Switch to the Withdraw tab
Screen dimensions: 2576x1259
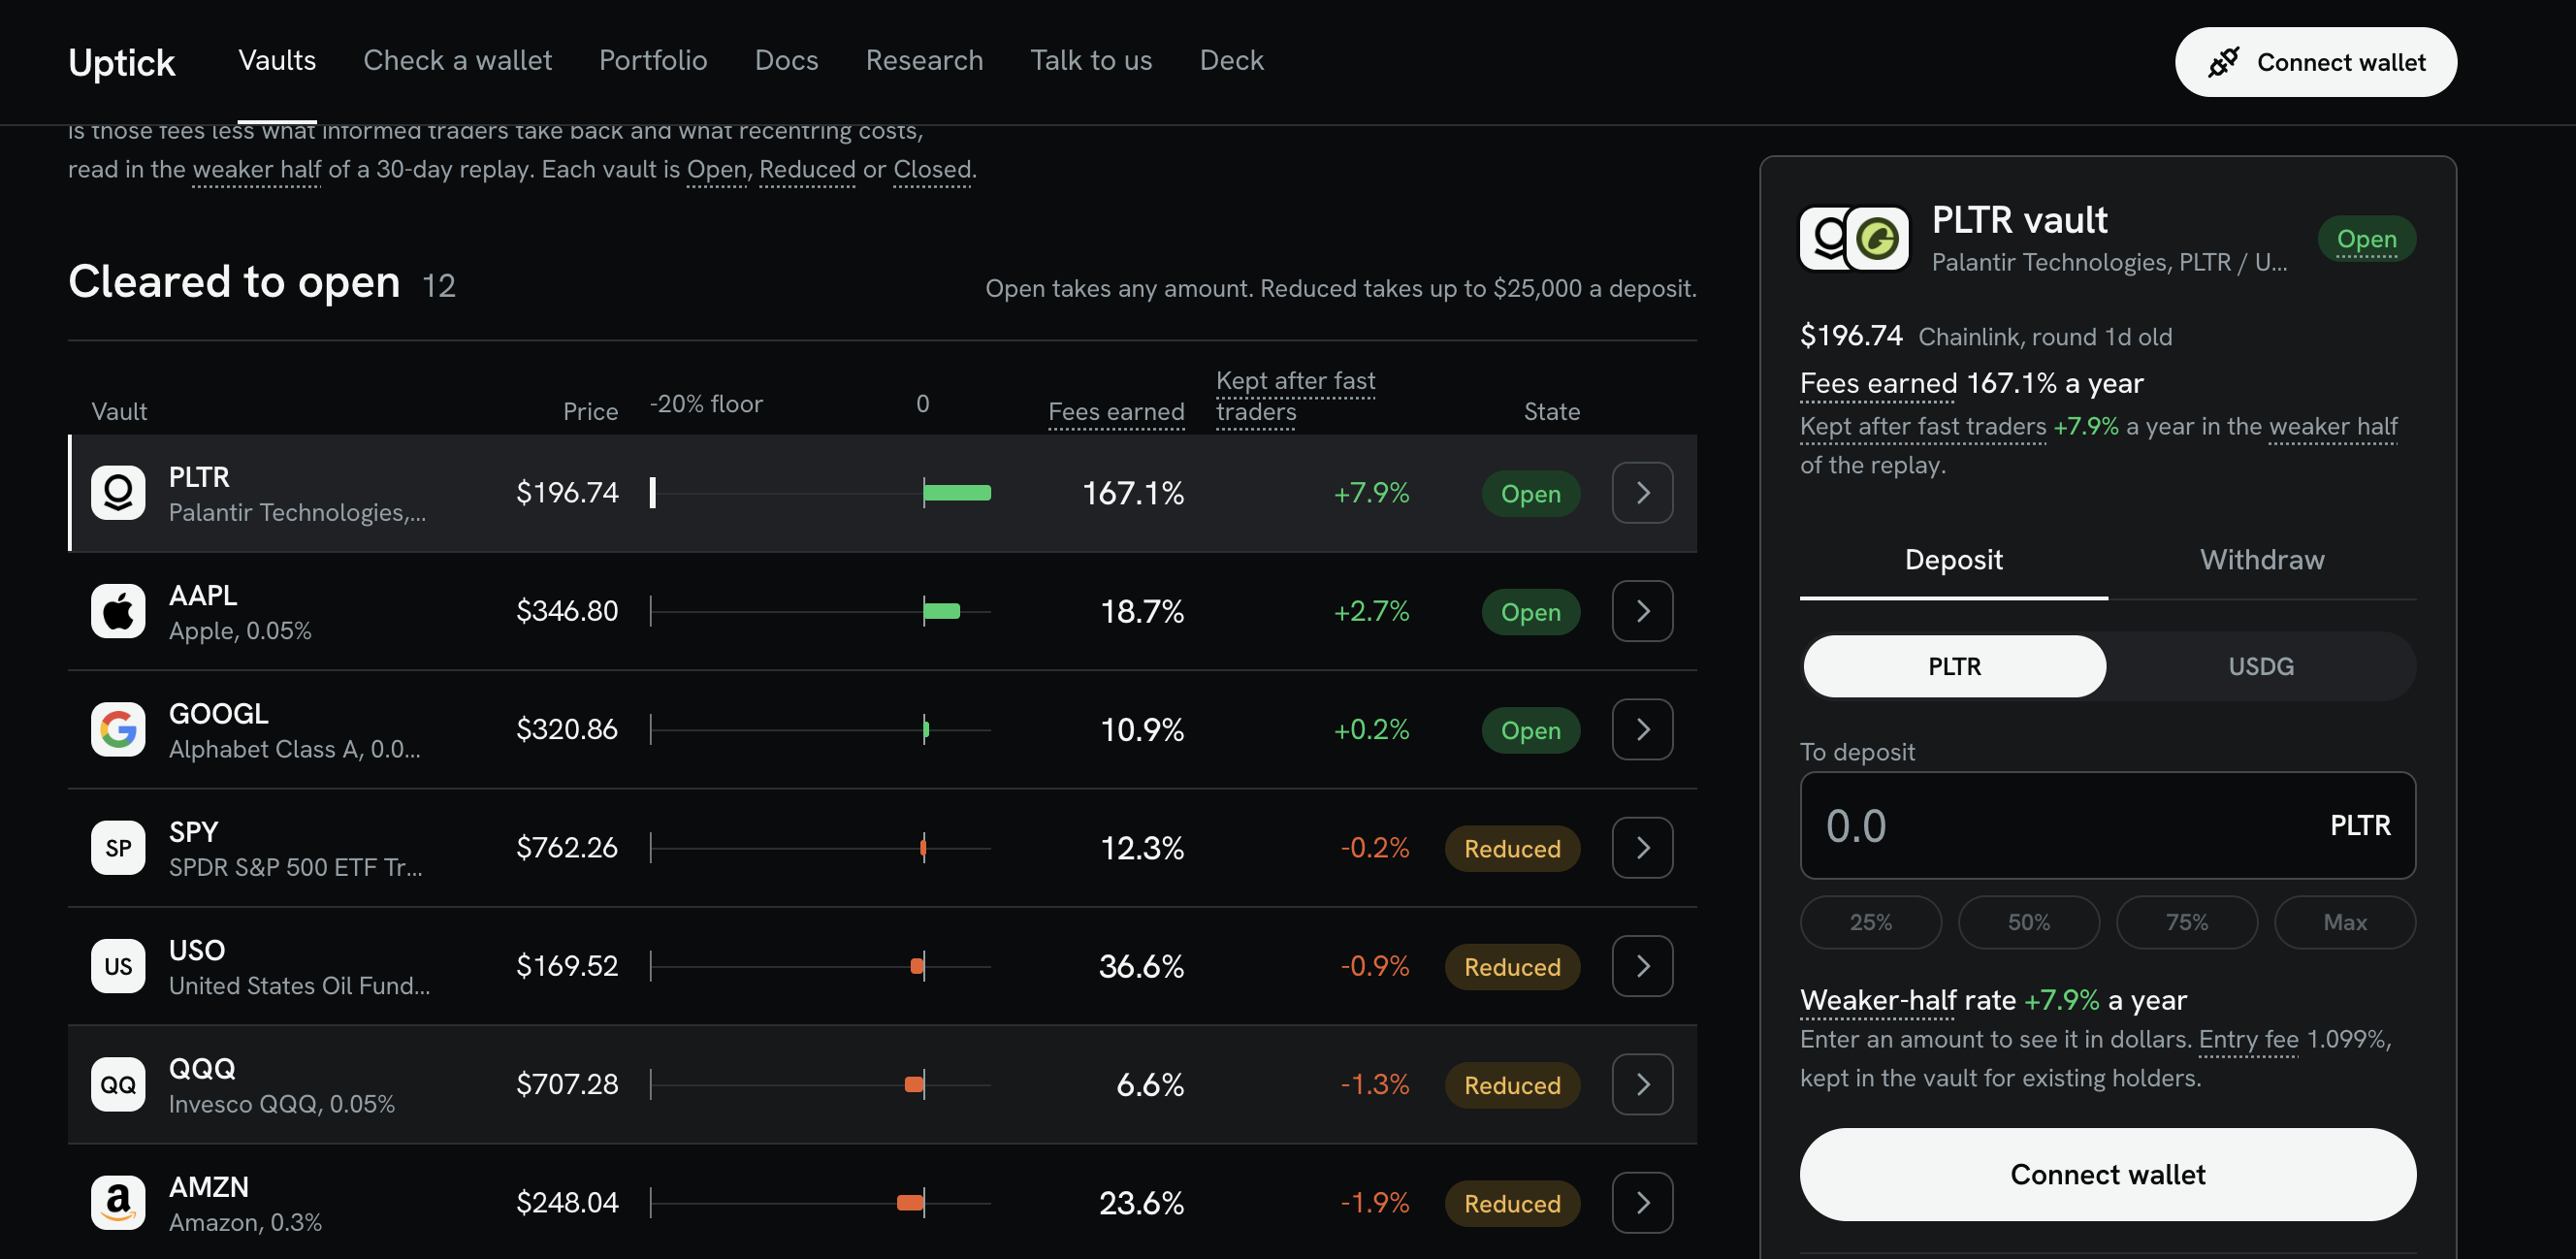point(2262,560)
